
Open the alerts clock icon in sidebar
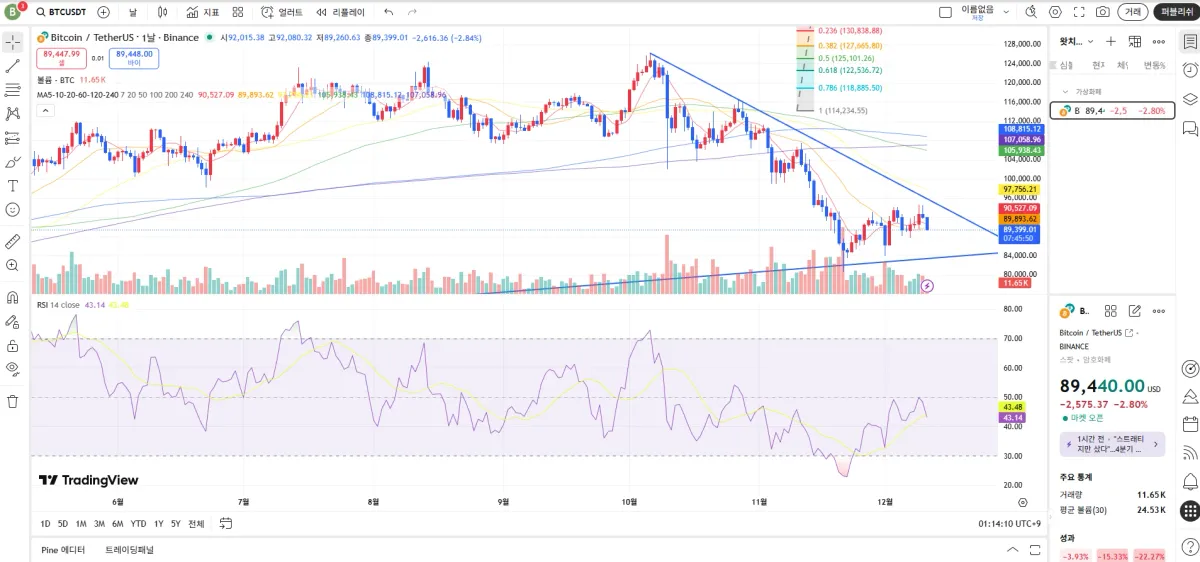[1189, 70]
